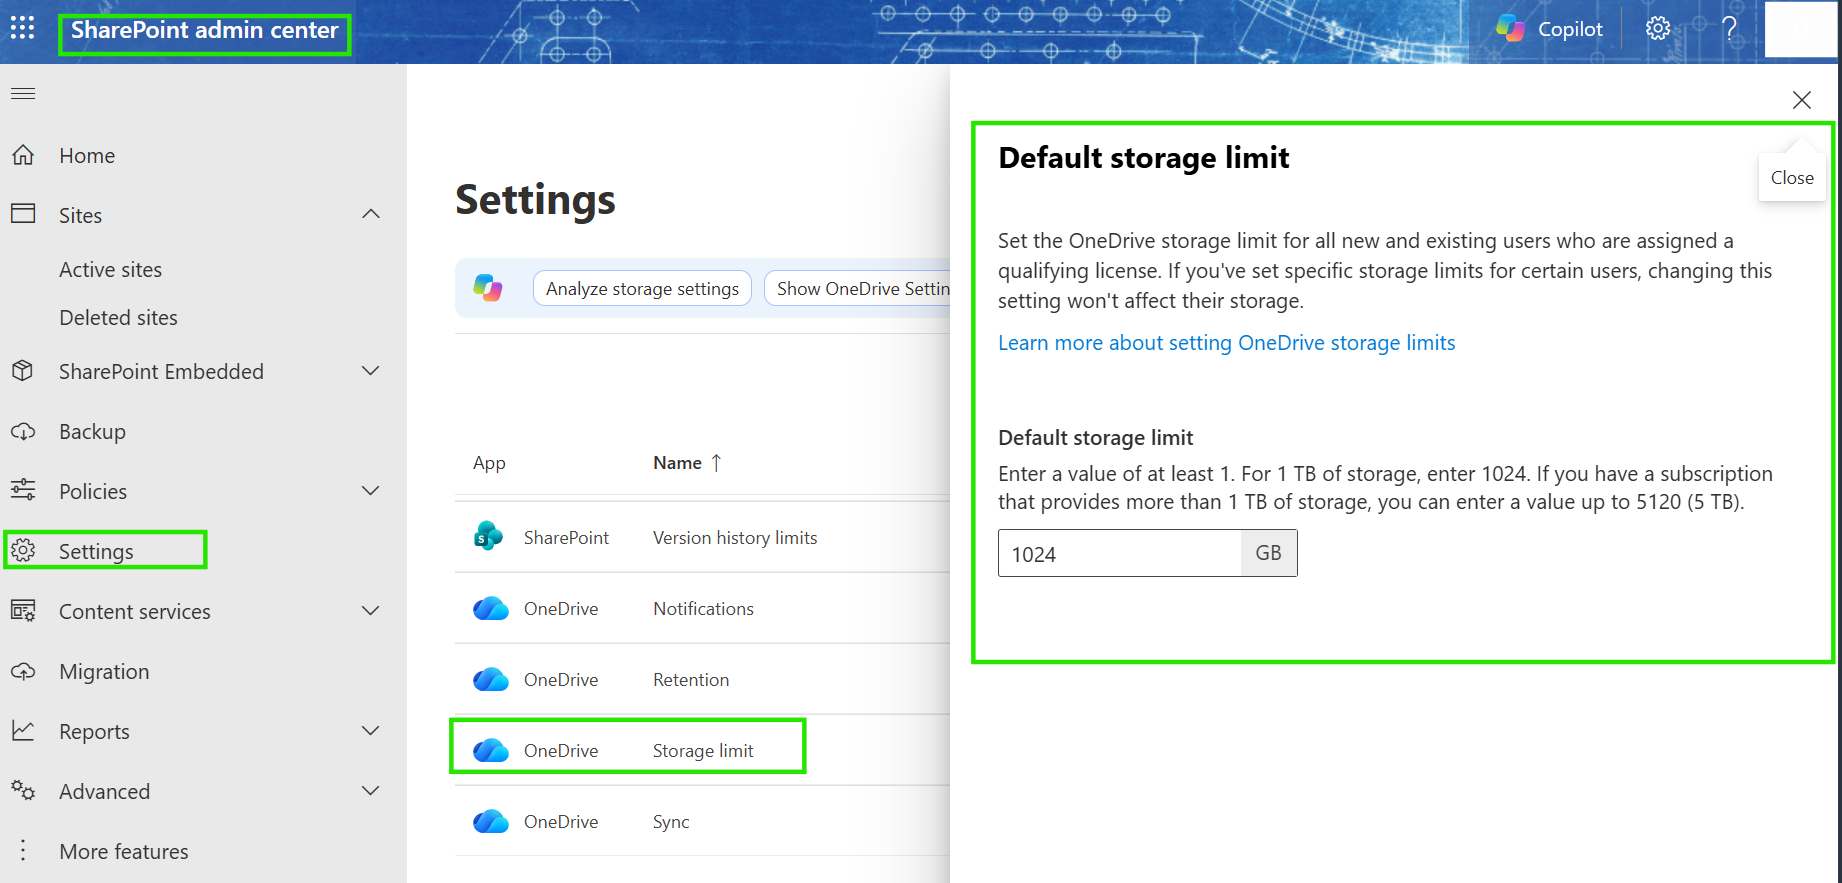Click the Name column sort arrow
This screenshot has height=883, width=1842.
[x=716, y=463]
